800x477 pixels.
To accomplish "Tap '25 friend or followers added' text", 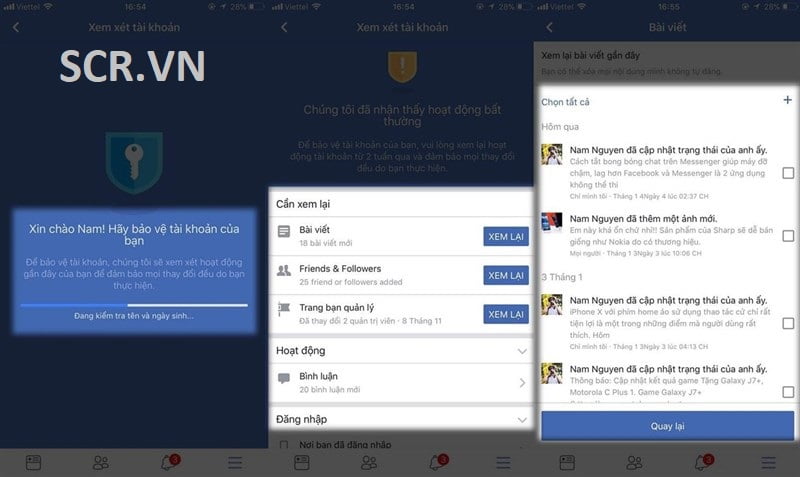I will tap(351, 282).
